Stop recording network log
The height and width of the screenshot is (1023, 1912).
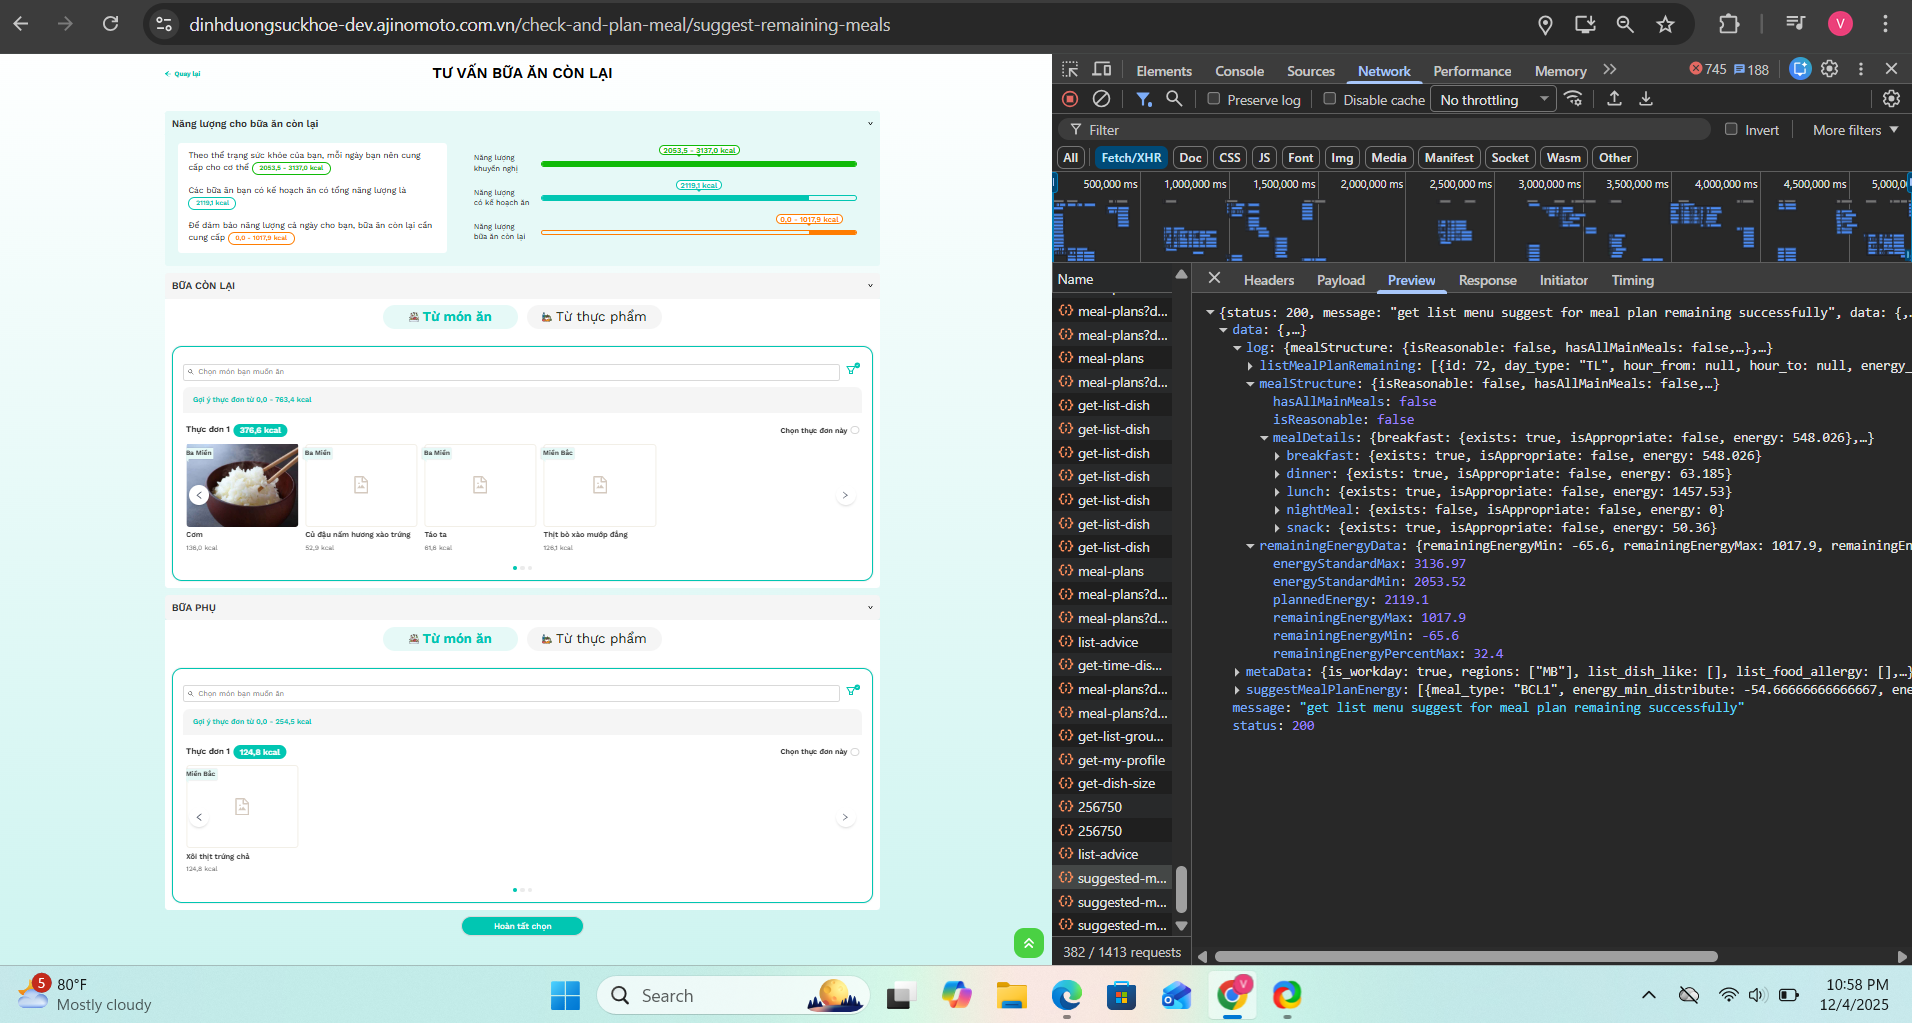click(x=1070, y=99)
